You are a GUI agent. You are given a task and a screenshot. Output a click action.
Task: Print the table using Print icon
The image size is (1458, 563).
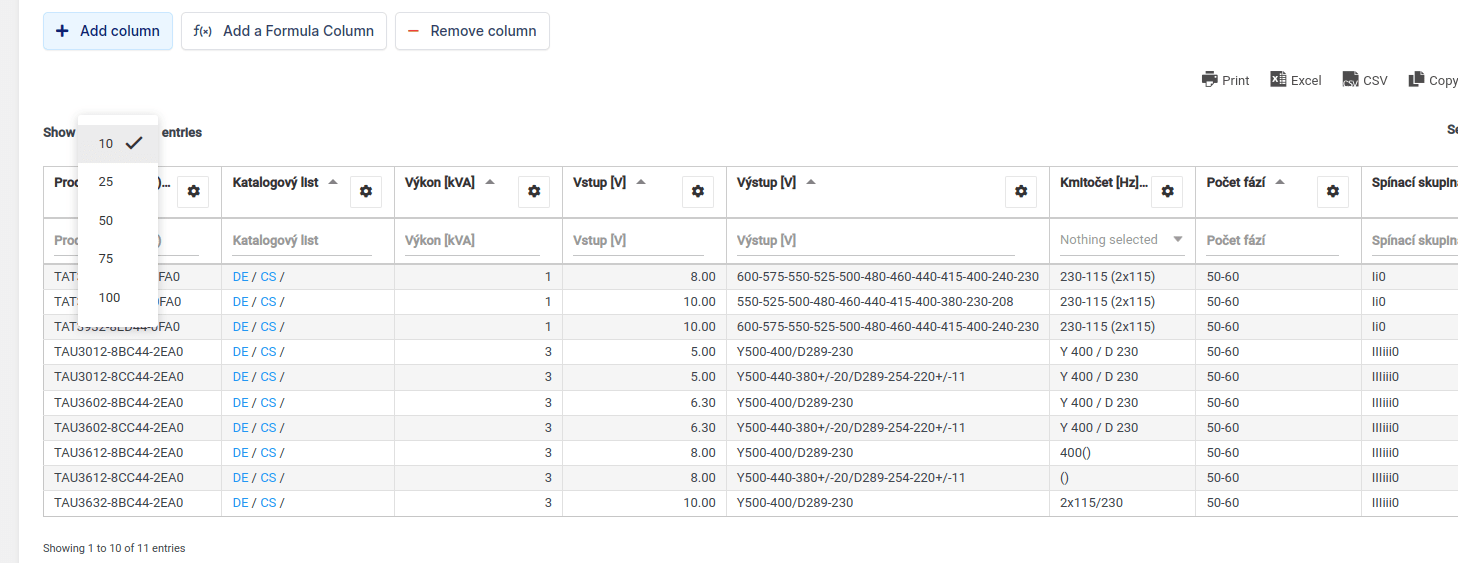1225,80
